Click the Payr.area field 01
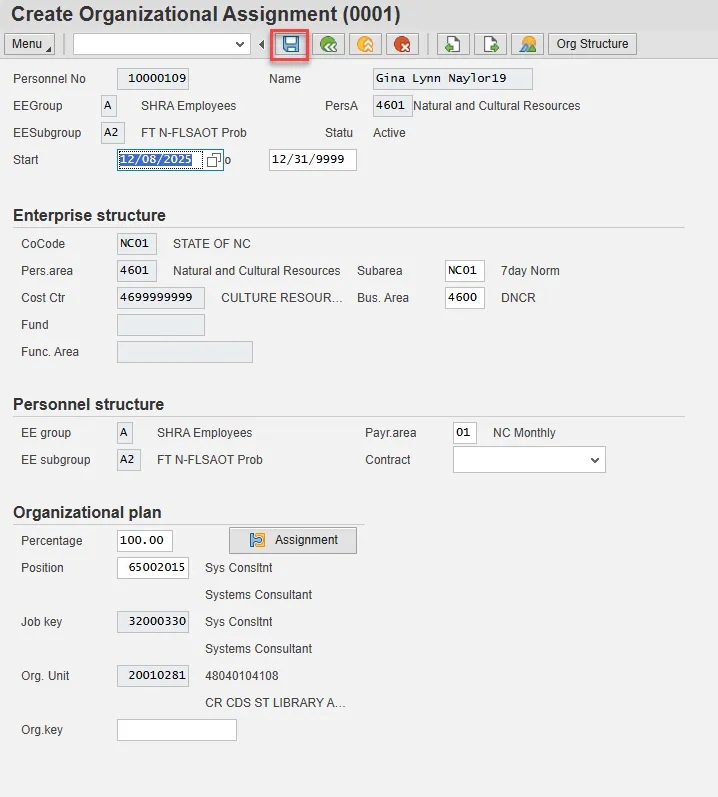 pyautogui.click(x=464, y=433)
